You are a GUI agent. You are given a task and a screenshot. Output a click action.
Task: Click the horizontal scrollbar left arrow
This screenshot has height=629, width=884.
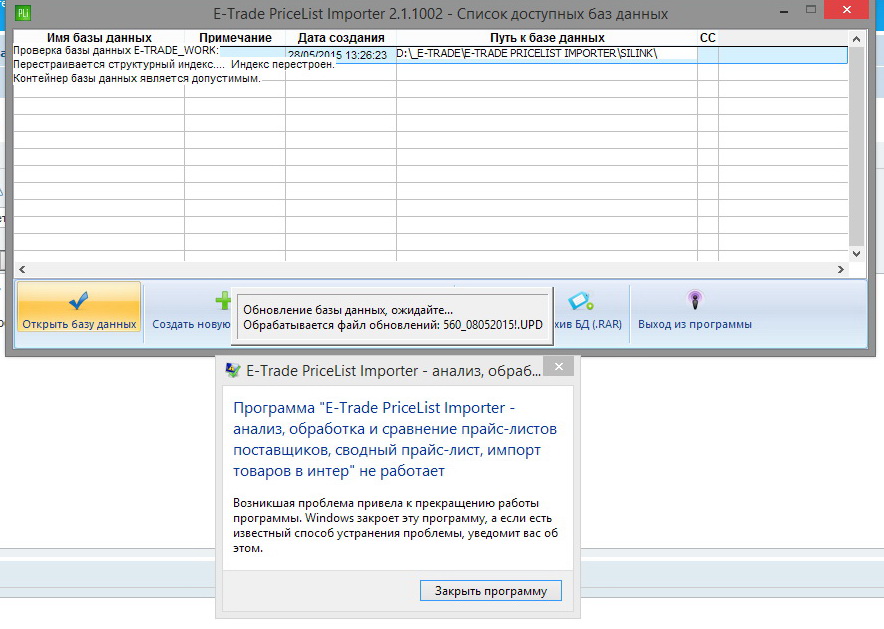click(22, 269)
